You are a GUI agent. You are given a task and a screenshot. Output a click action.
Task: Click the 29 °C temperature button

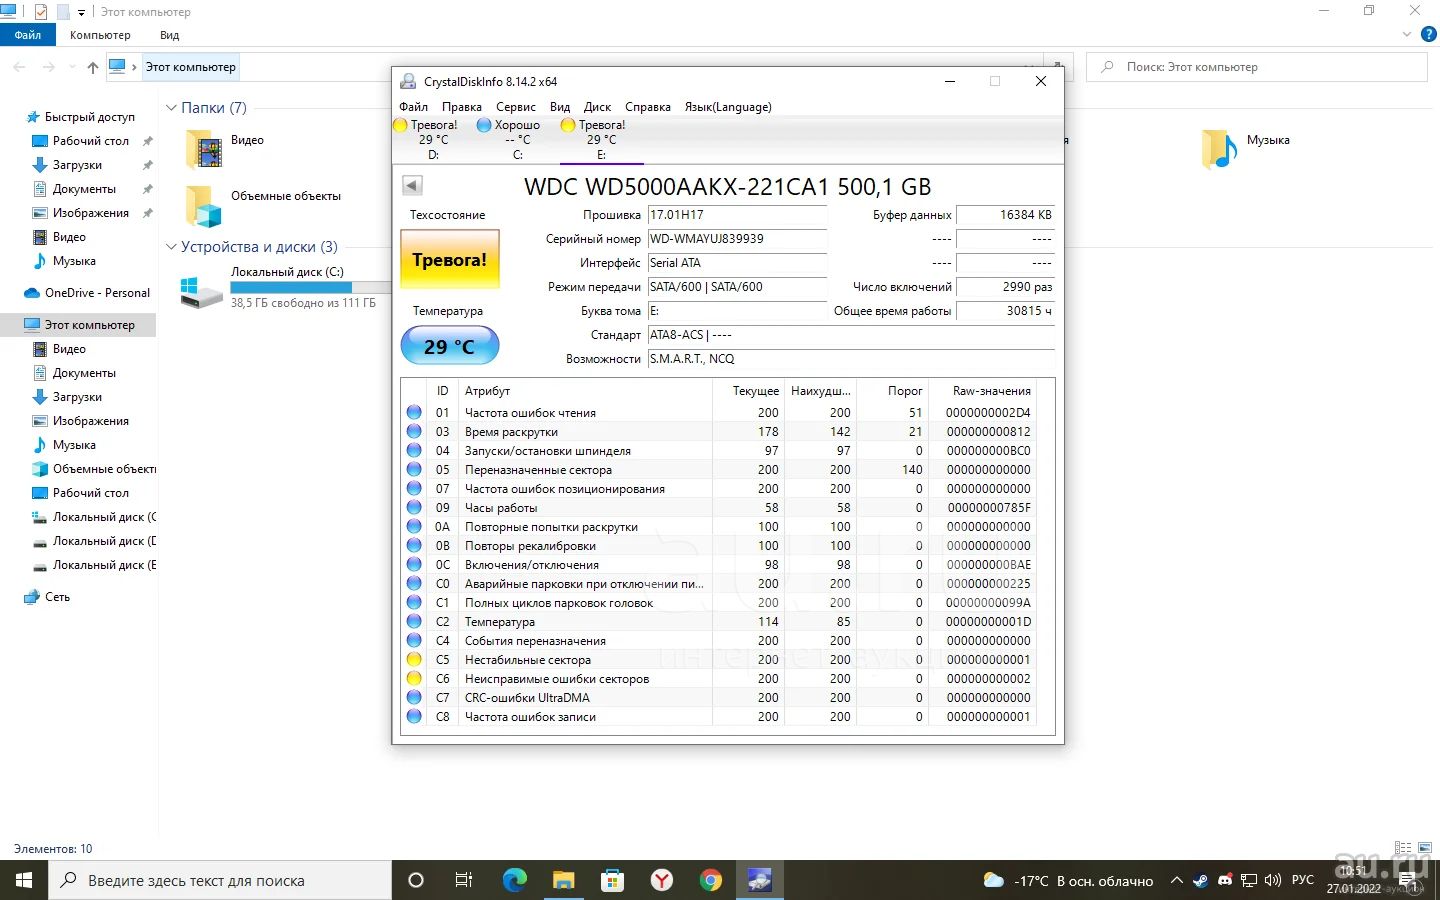point(450,346)
